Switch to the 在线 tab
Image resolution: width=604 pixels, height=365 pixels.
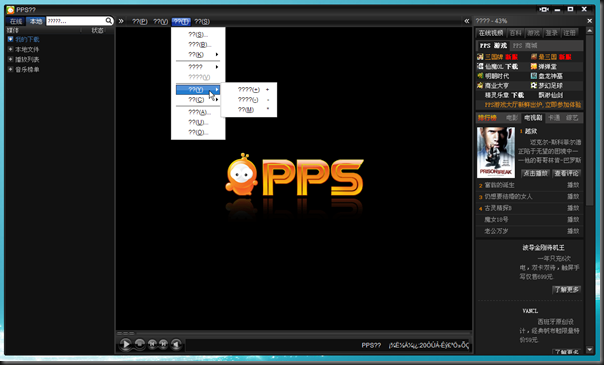click(16, 21)
